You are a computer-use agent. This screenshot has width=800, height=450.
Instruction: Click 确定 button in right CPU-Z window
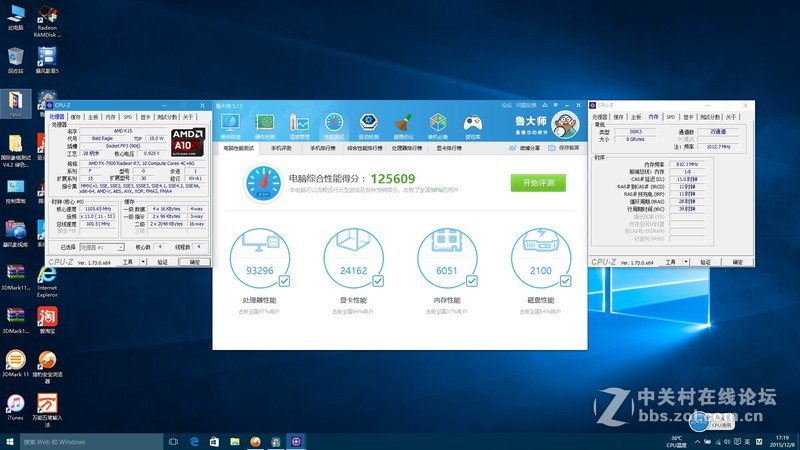[x=738, y=262]
